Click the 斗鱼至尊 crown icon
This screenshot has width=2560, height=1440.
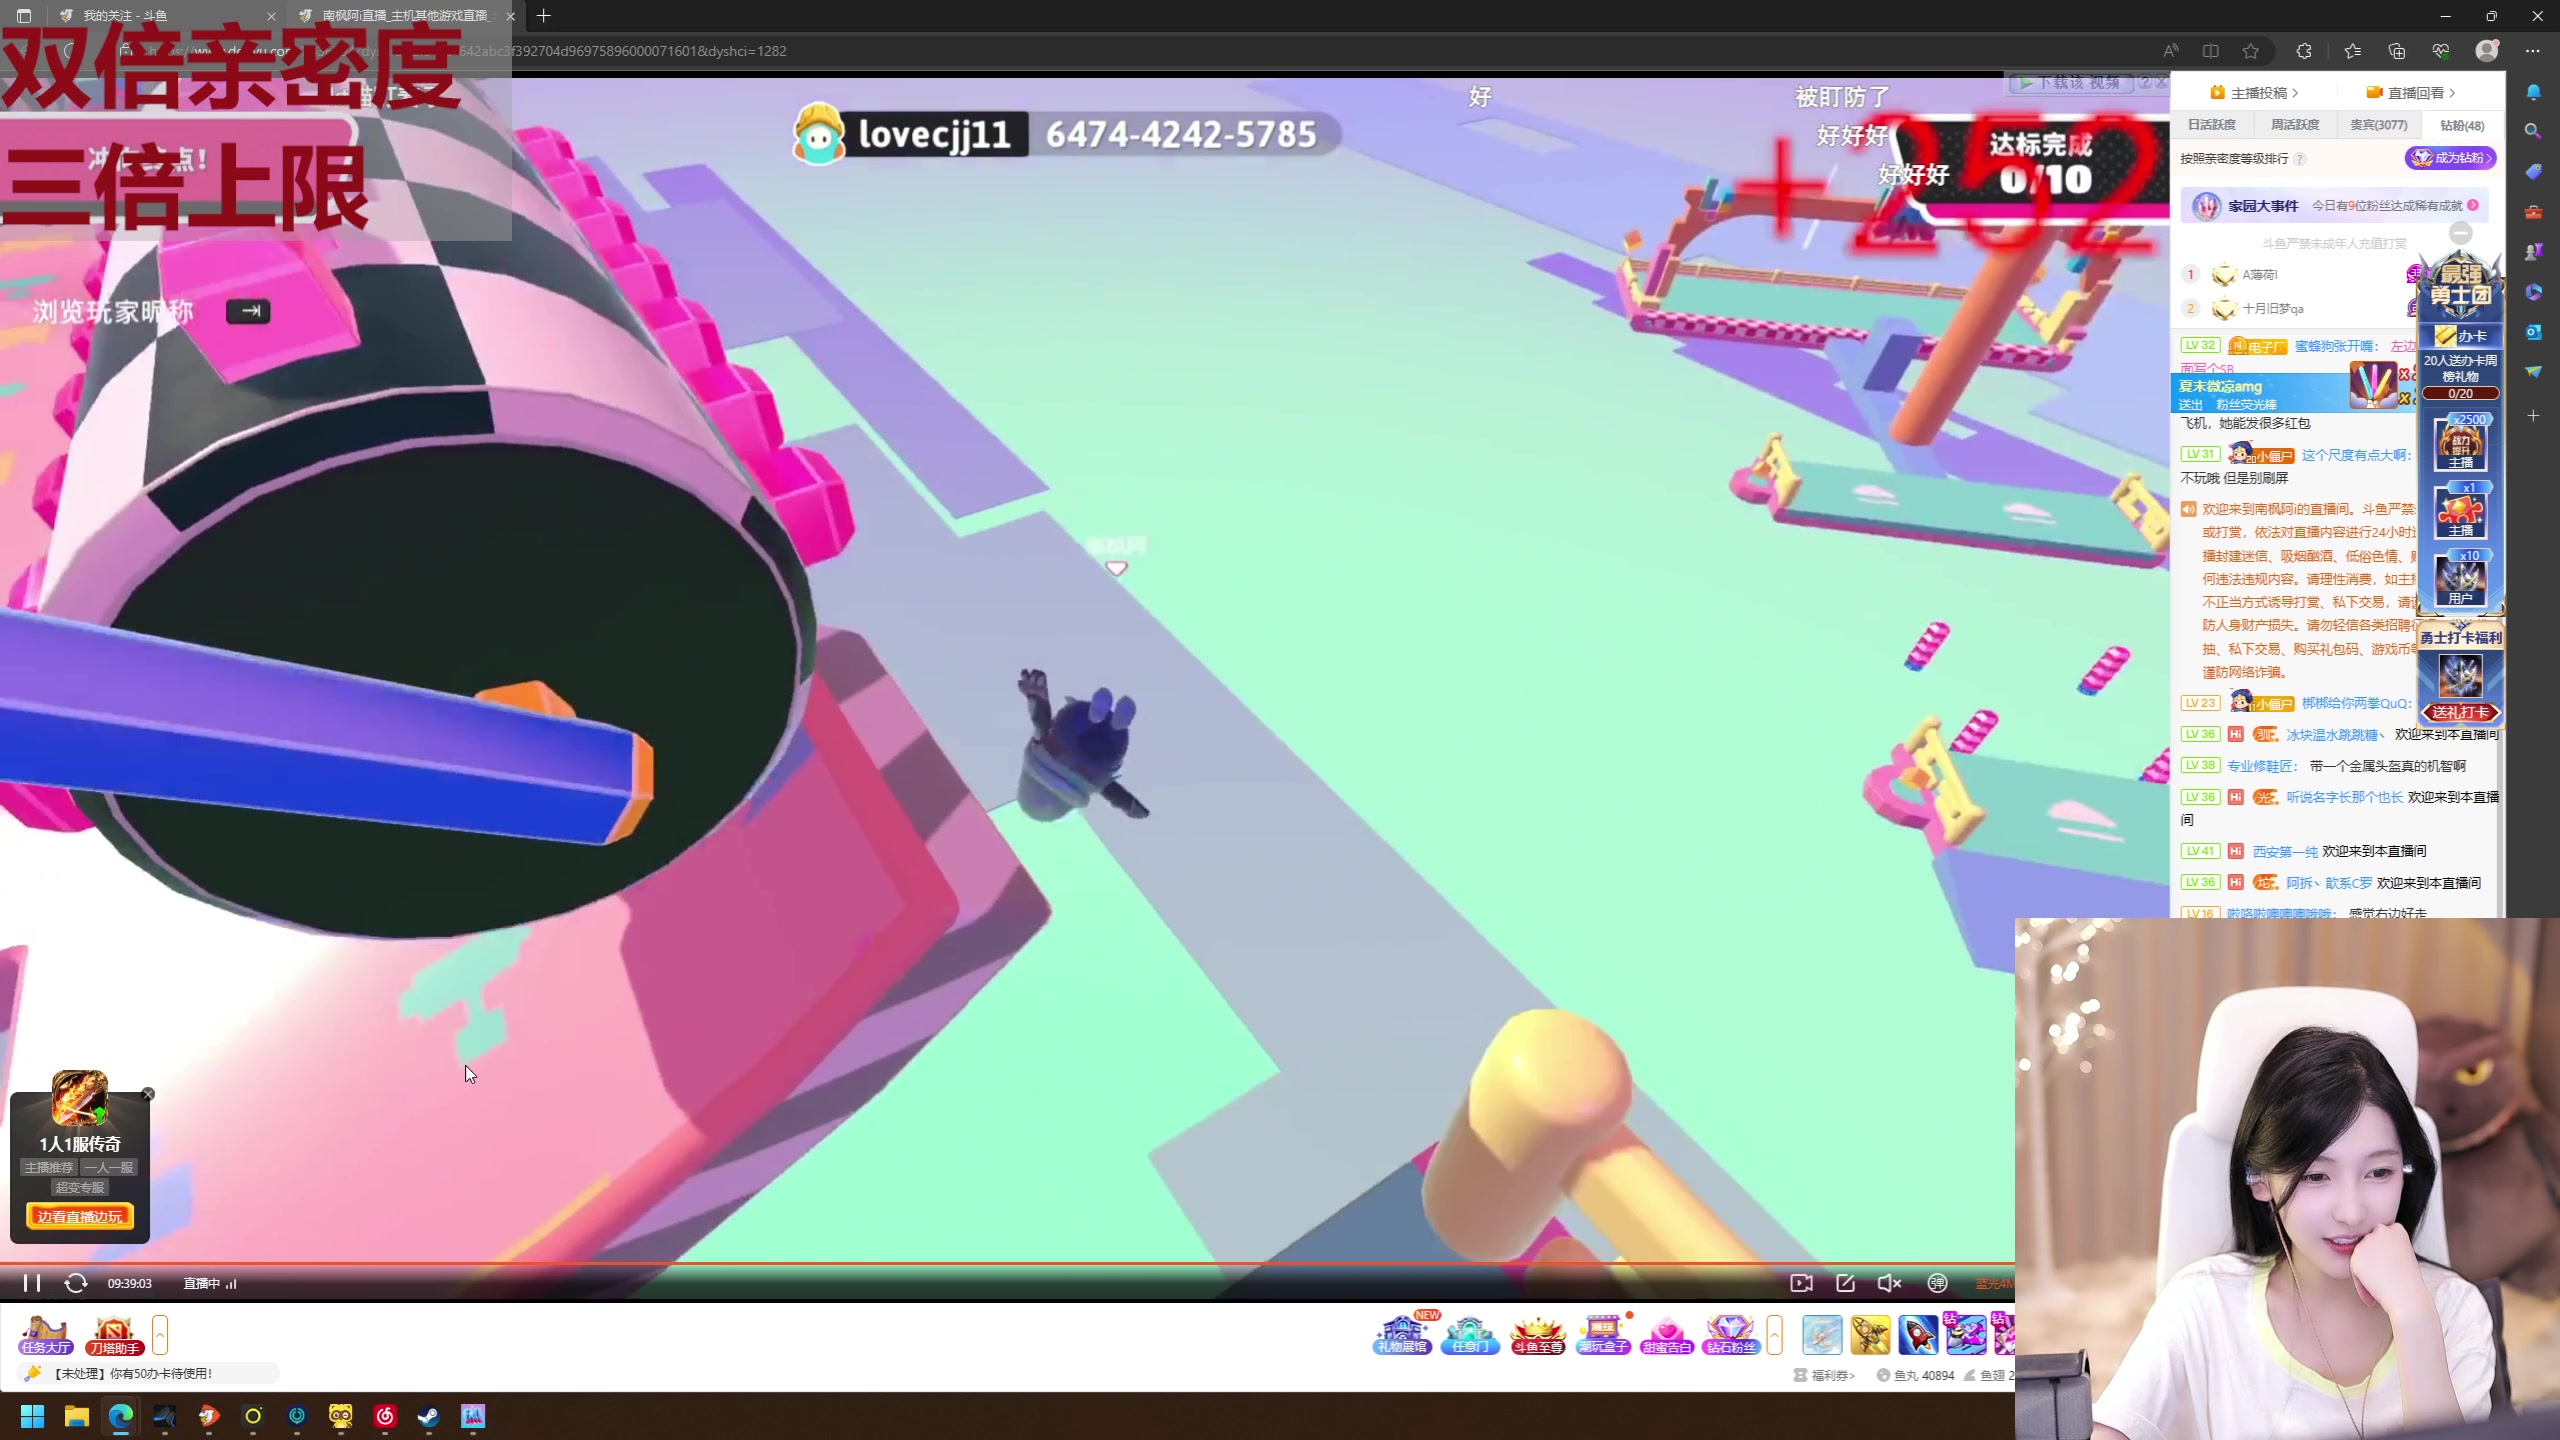click(1537, 1335)
